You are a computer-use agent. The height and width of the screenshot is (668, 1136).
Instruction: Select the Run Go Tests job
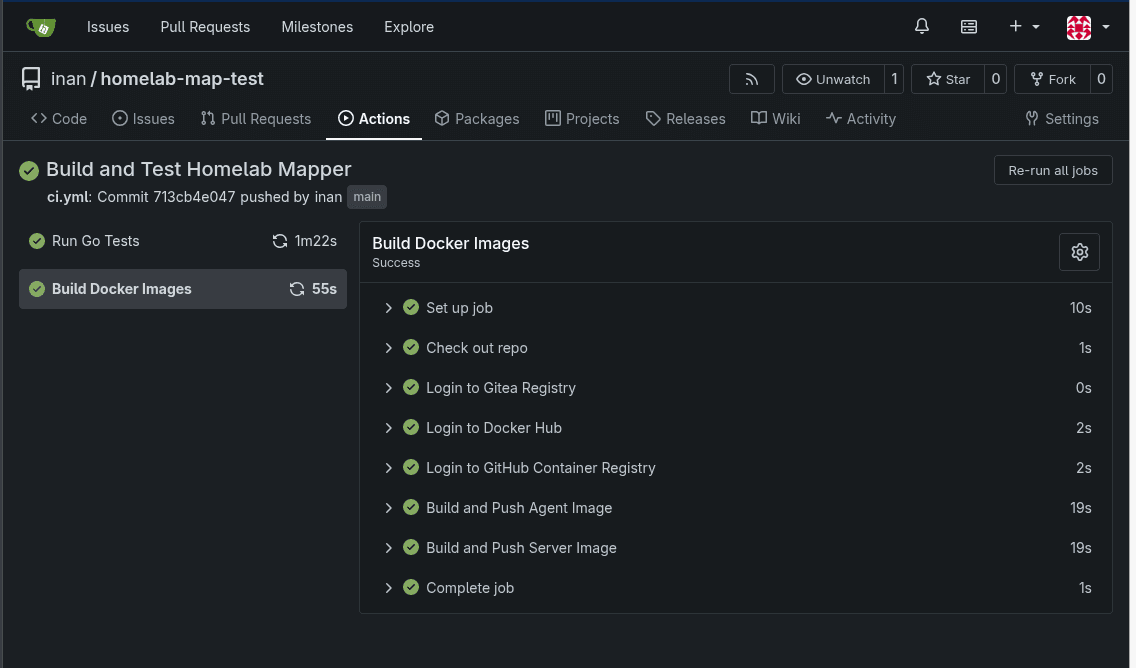(x=96, y=241)
